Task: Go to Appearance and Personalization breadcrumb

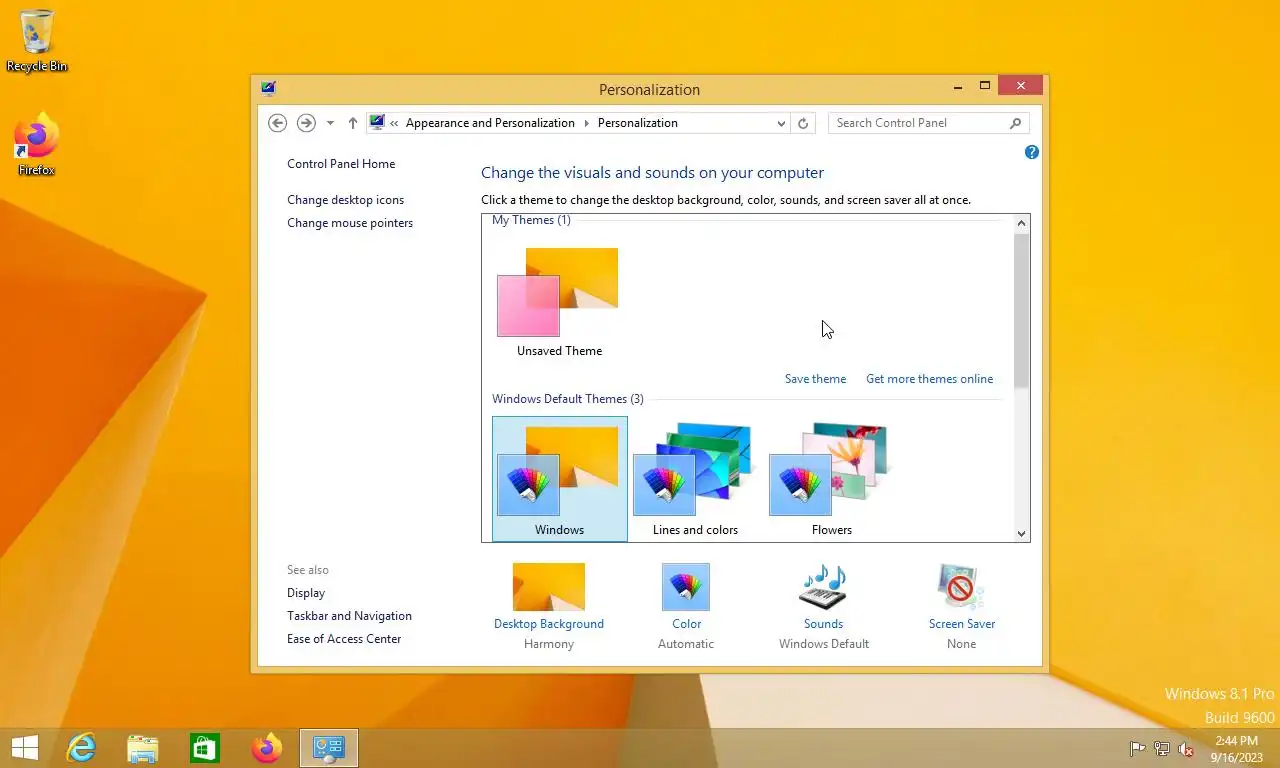Action: 490,123
